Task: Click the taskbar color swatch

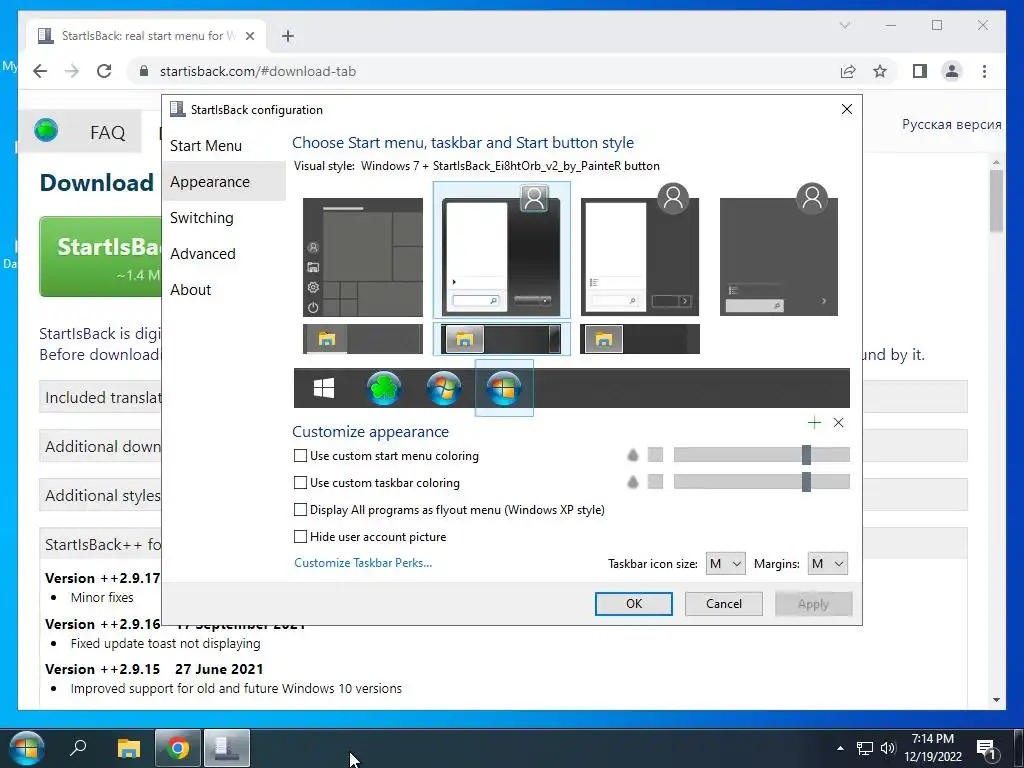Action: pos(655,482)
